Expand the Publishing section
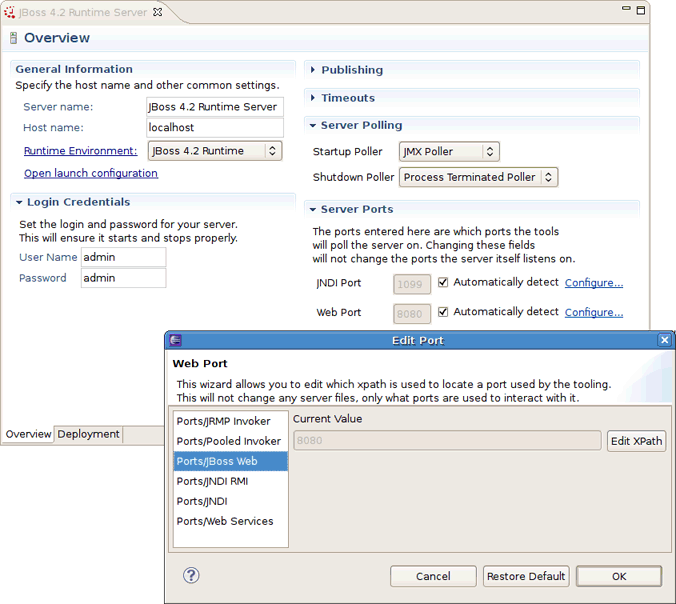The width and height of the screenshot is (676, 604). (x=351, y=70)
